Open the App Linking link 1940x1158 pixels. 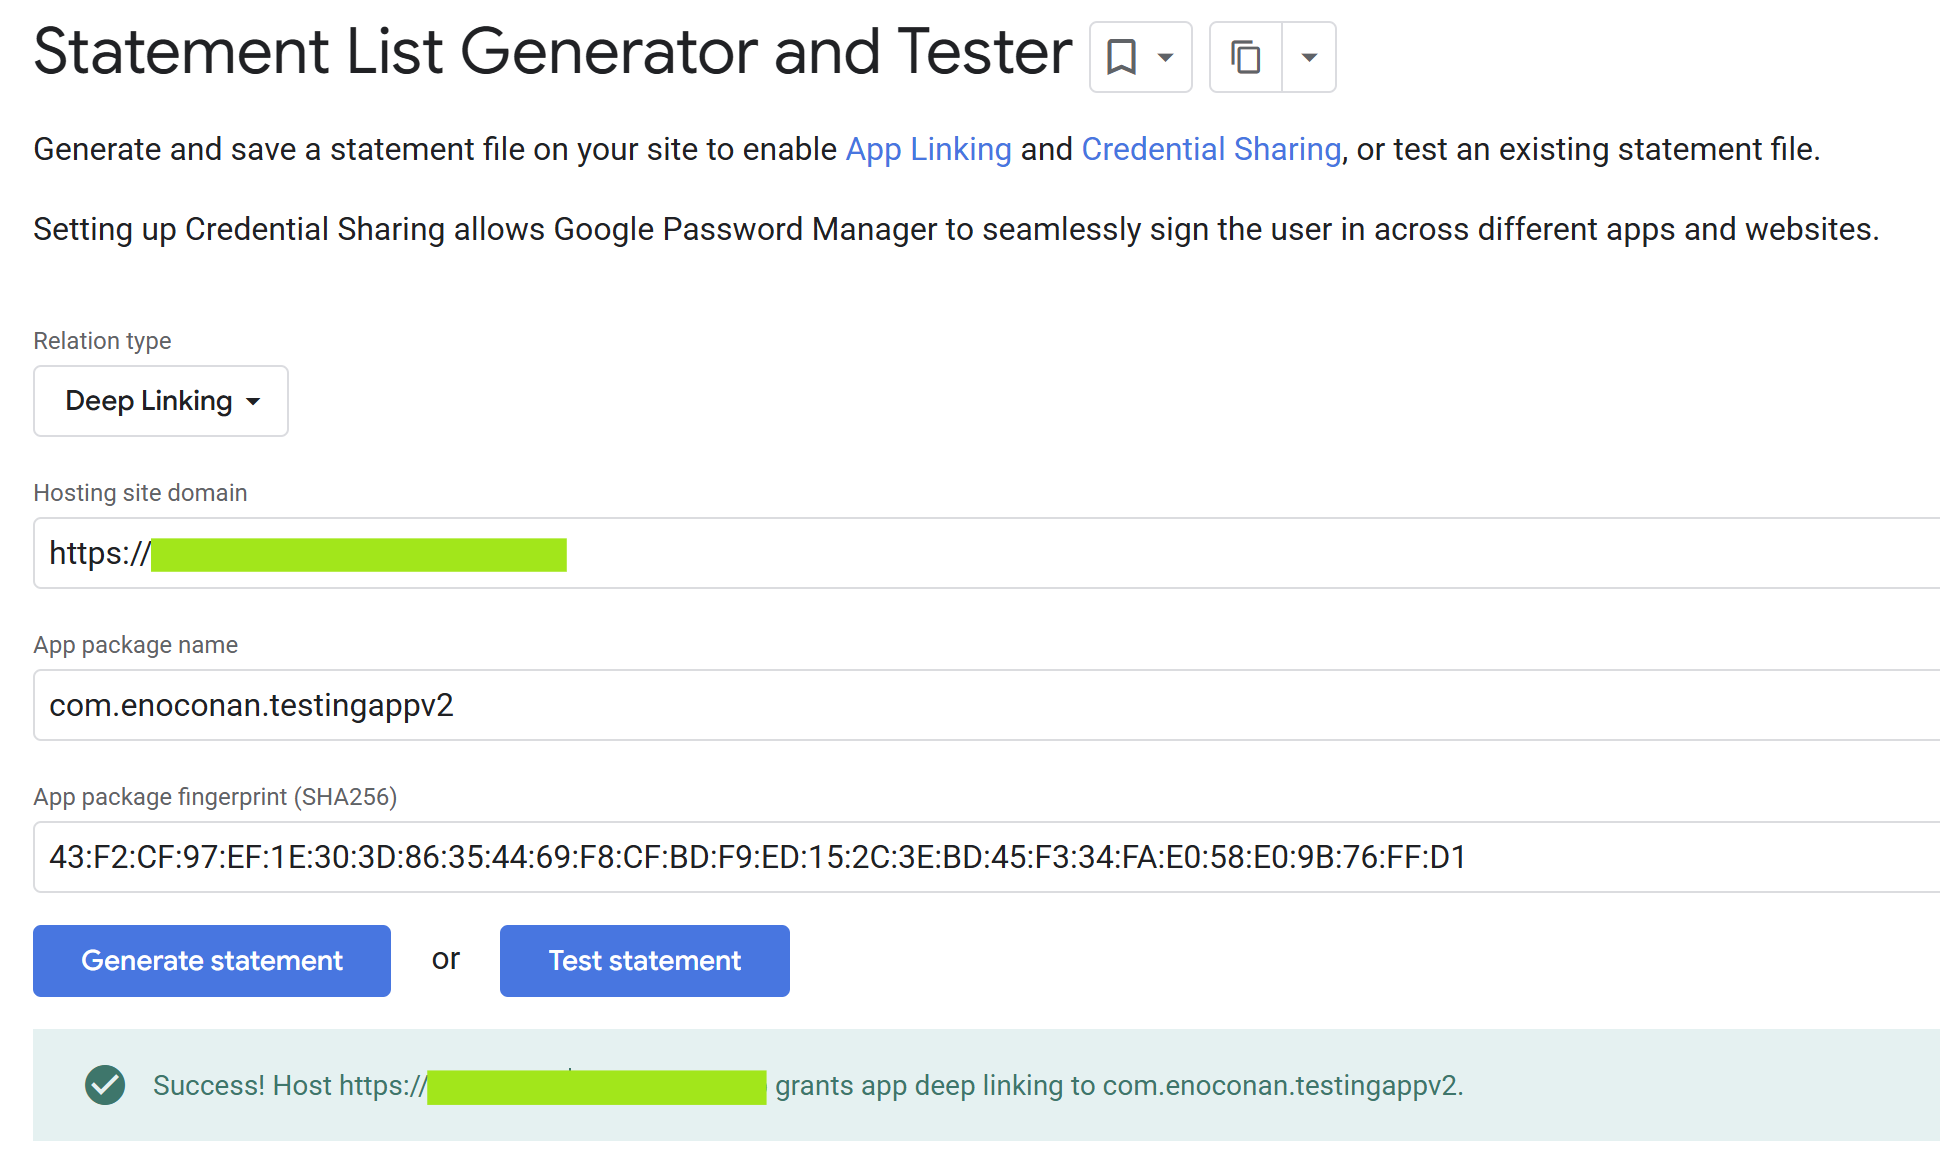[x=928, y=149]
